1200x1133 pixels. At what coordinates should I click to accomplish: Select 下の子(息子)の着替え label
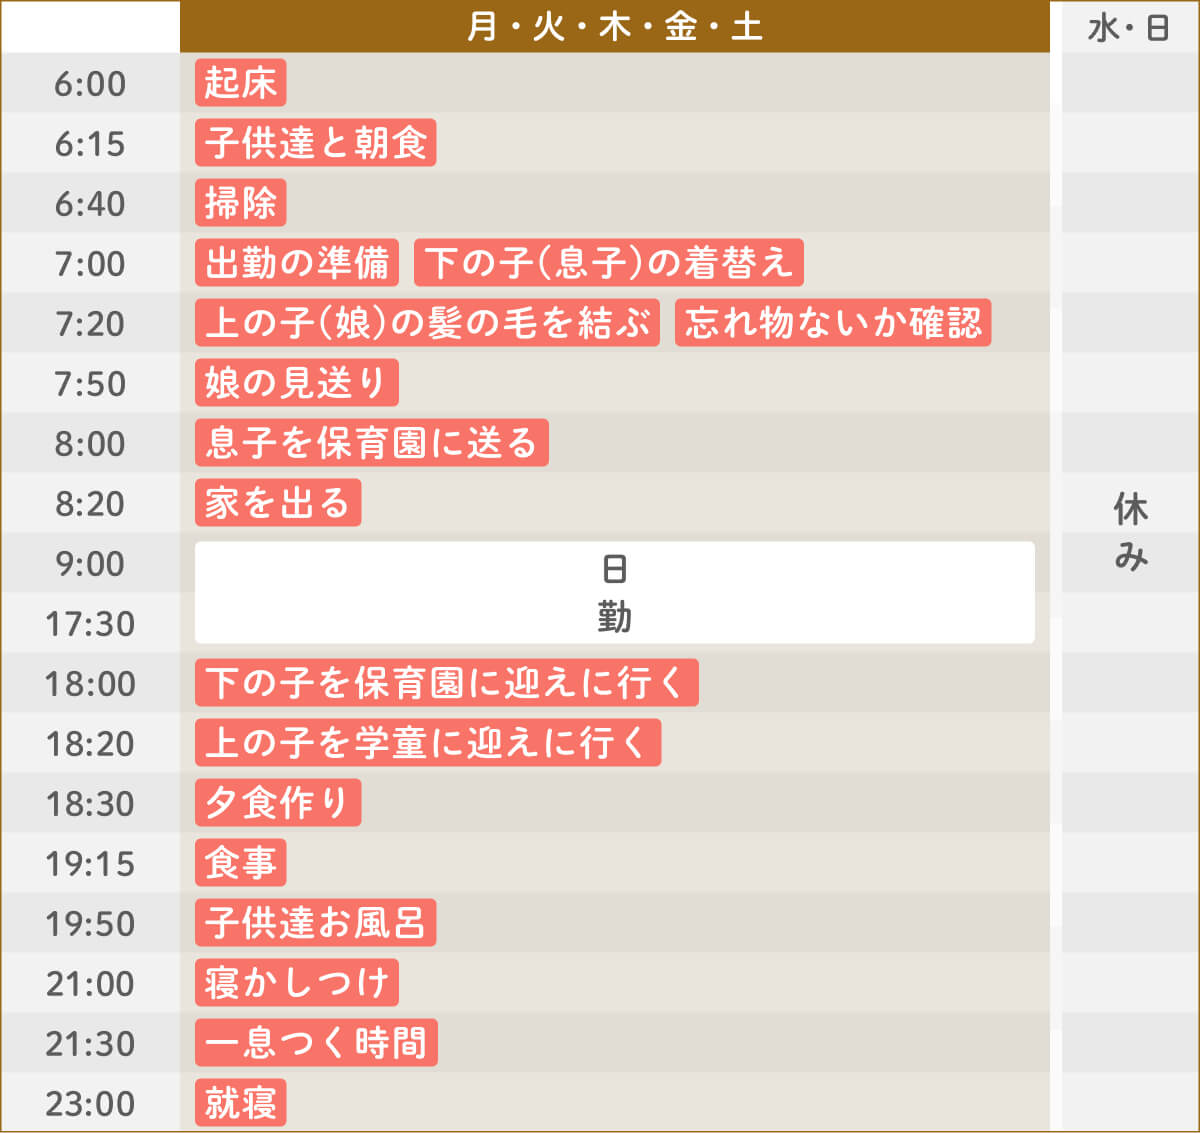(609, 263)
